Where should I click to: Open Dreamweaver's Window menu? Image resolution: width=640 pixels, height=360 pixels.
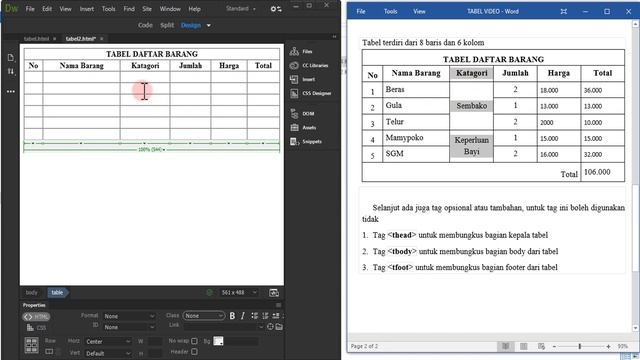[170, 9]
